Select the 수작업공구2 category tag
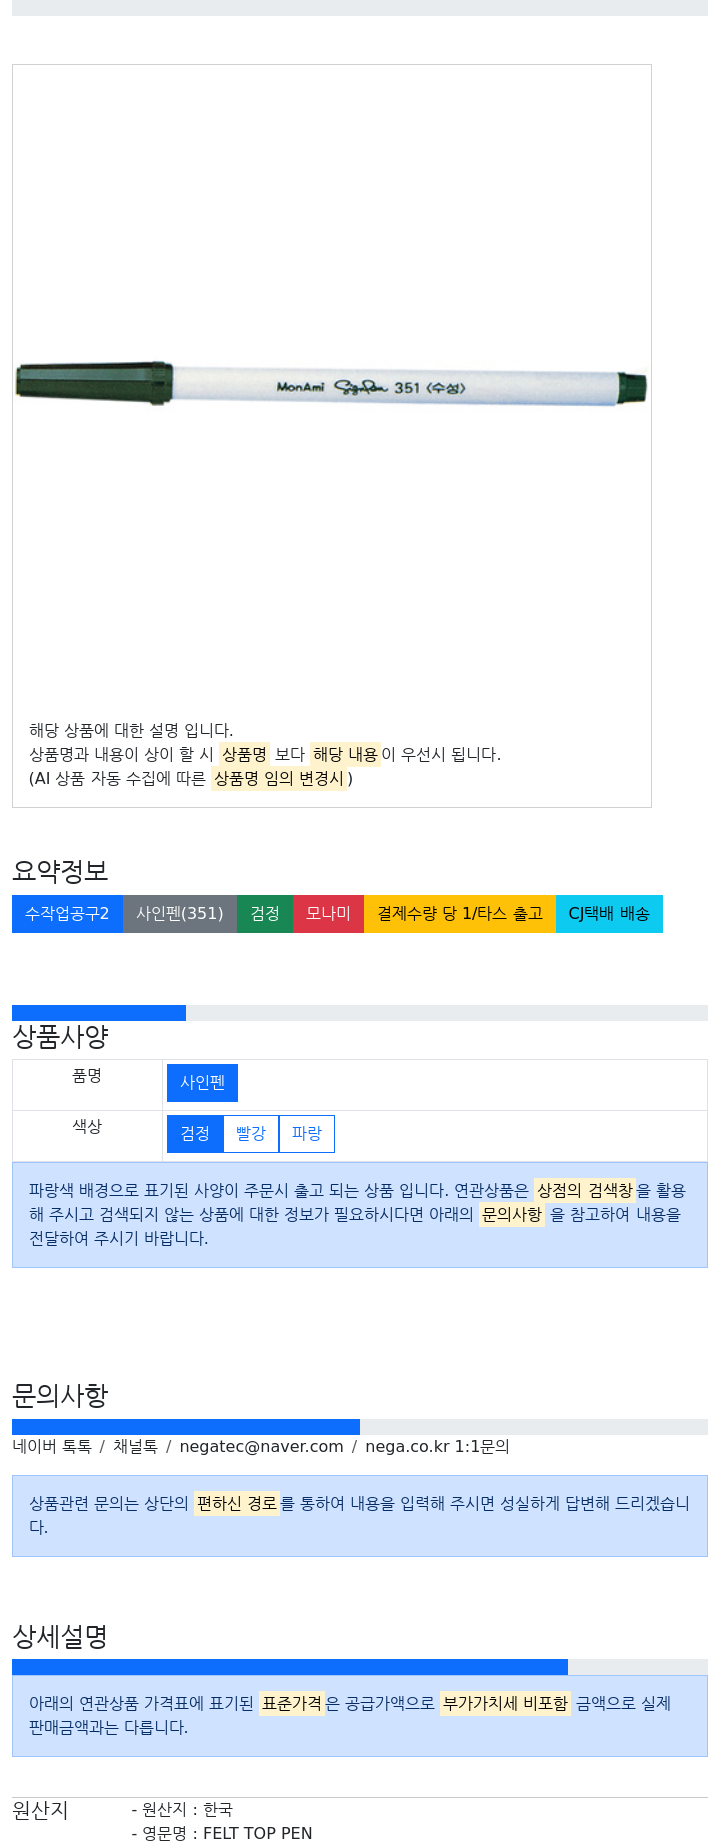The image size is (720, 1846). coord(67,914)
